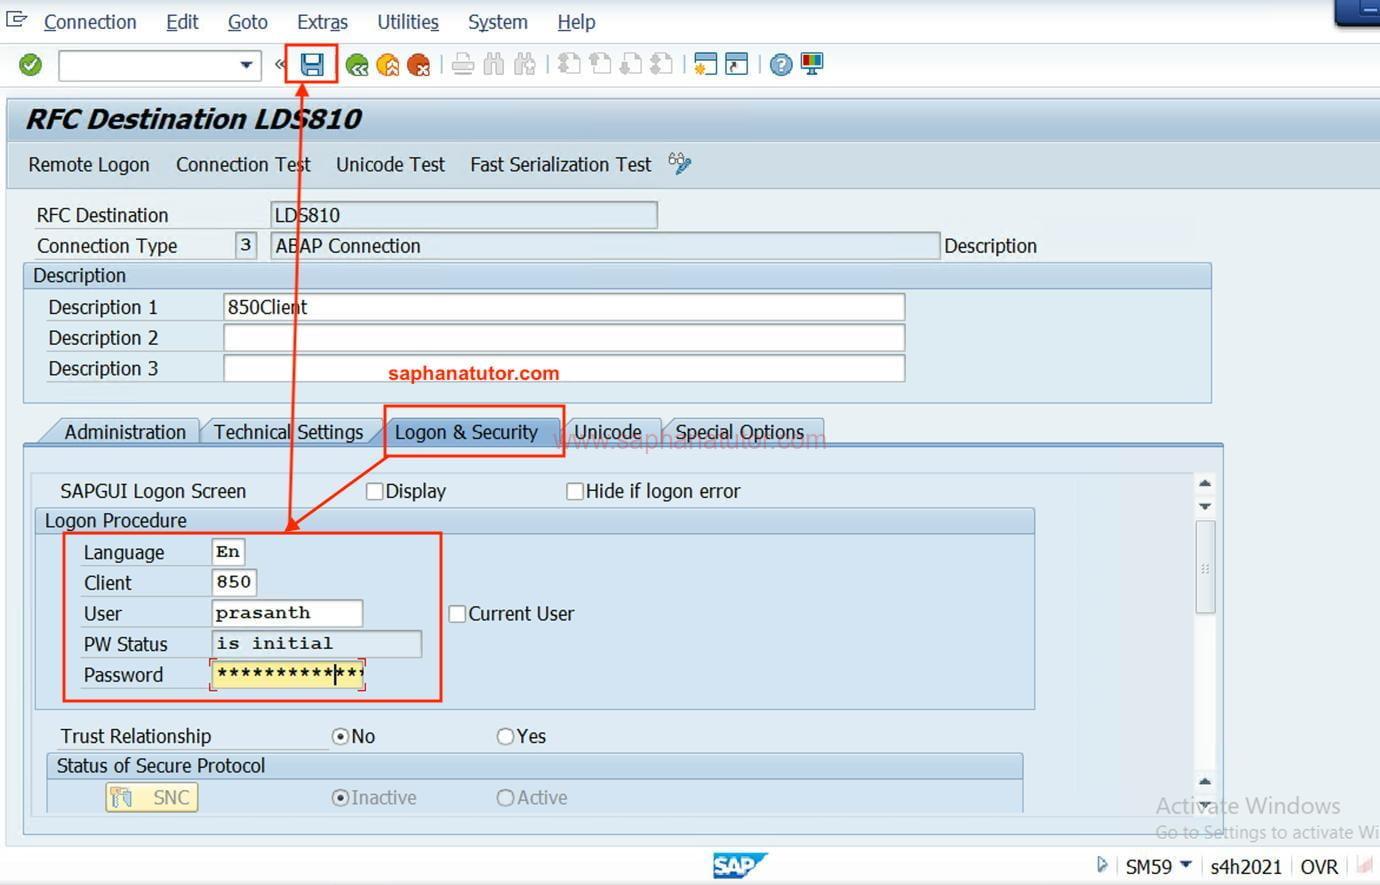The image size is (1380, 885).
Task: Click the green Enter checkmark icon
Action: click(31, 65)
